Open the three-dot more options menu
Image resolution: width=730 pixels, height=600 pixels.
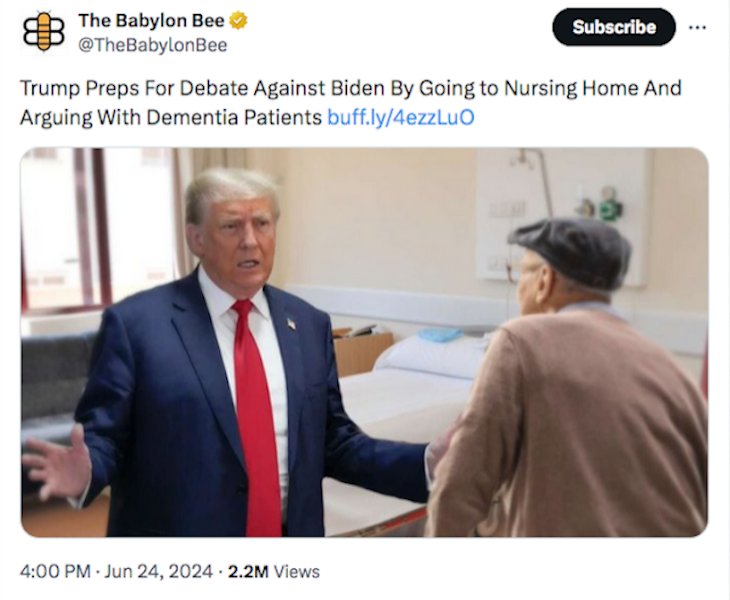[x=697, y=28]
